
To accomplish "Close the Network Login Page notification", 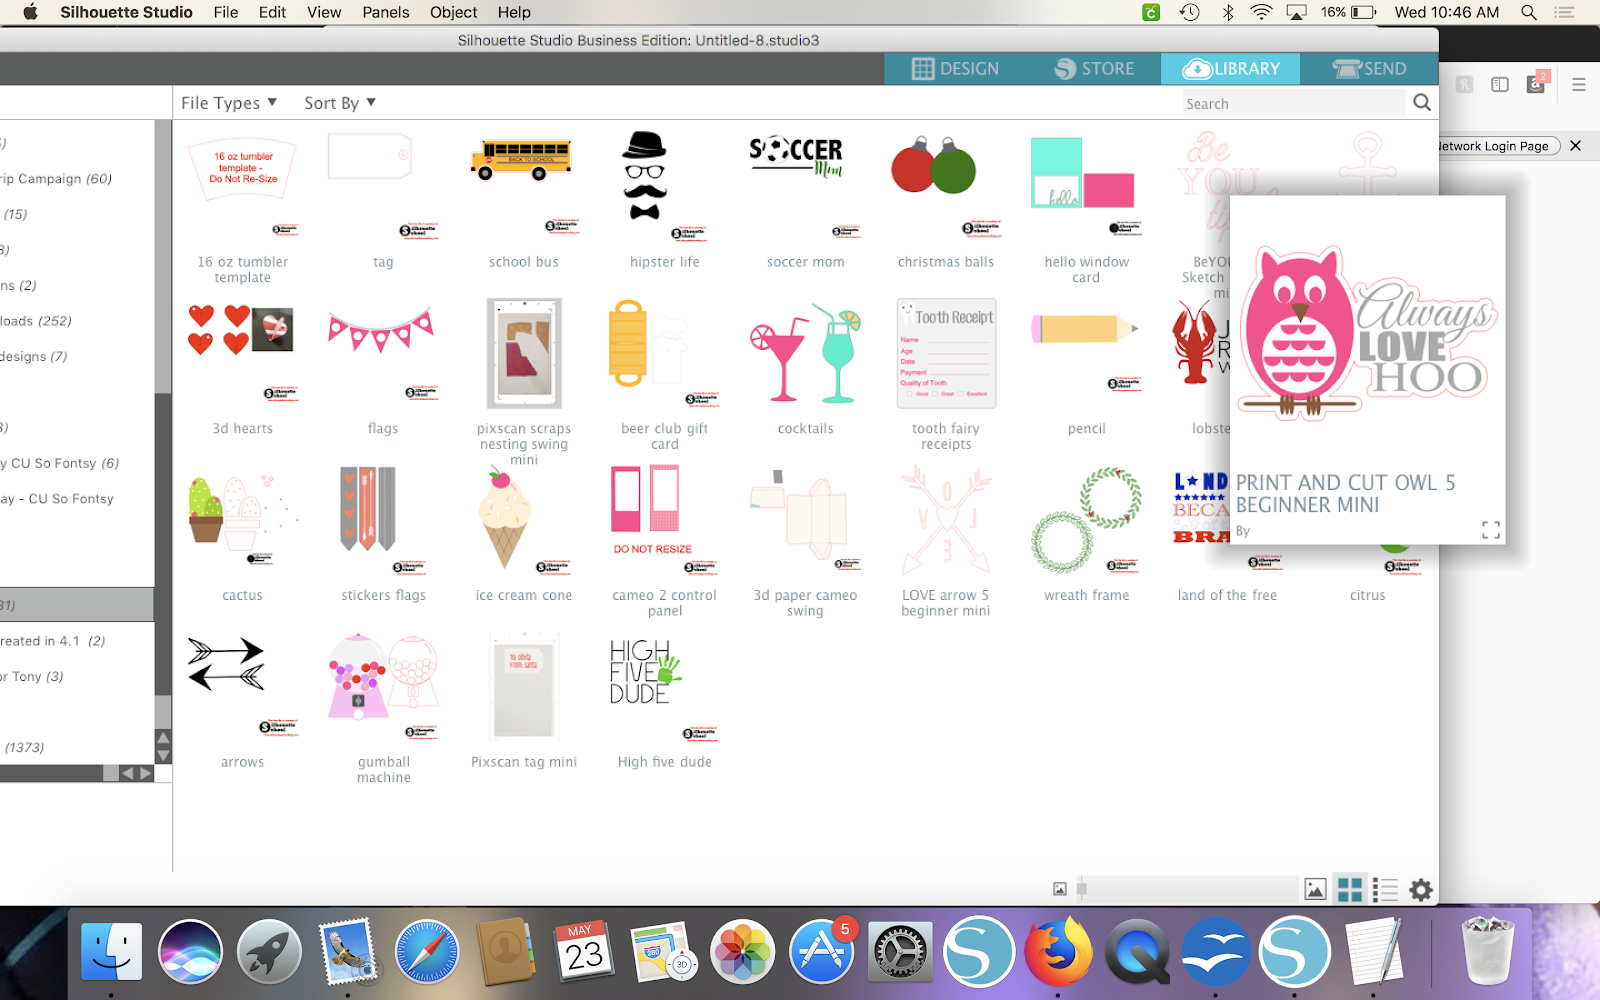I will click(x=1576, y=146).
